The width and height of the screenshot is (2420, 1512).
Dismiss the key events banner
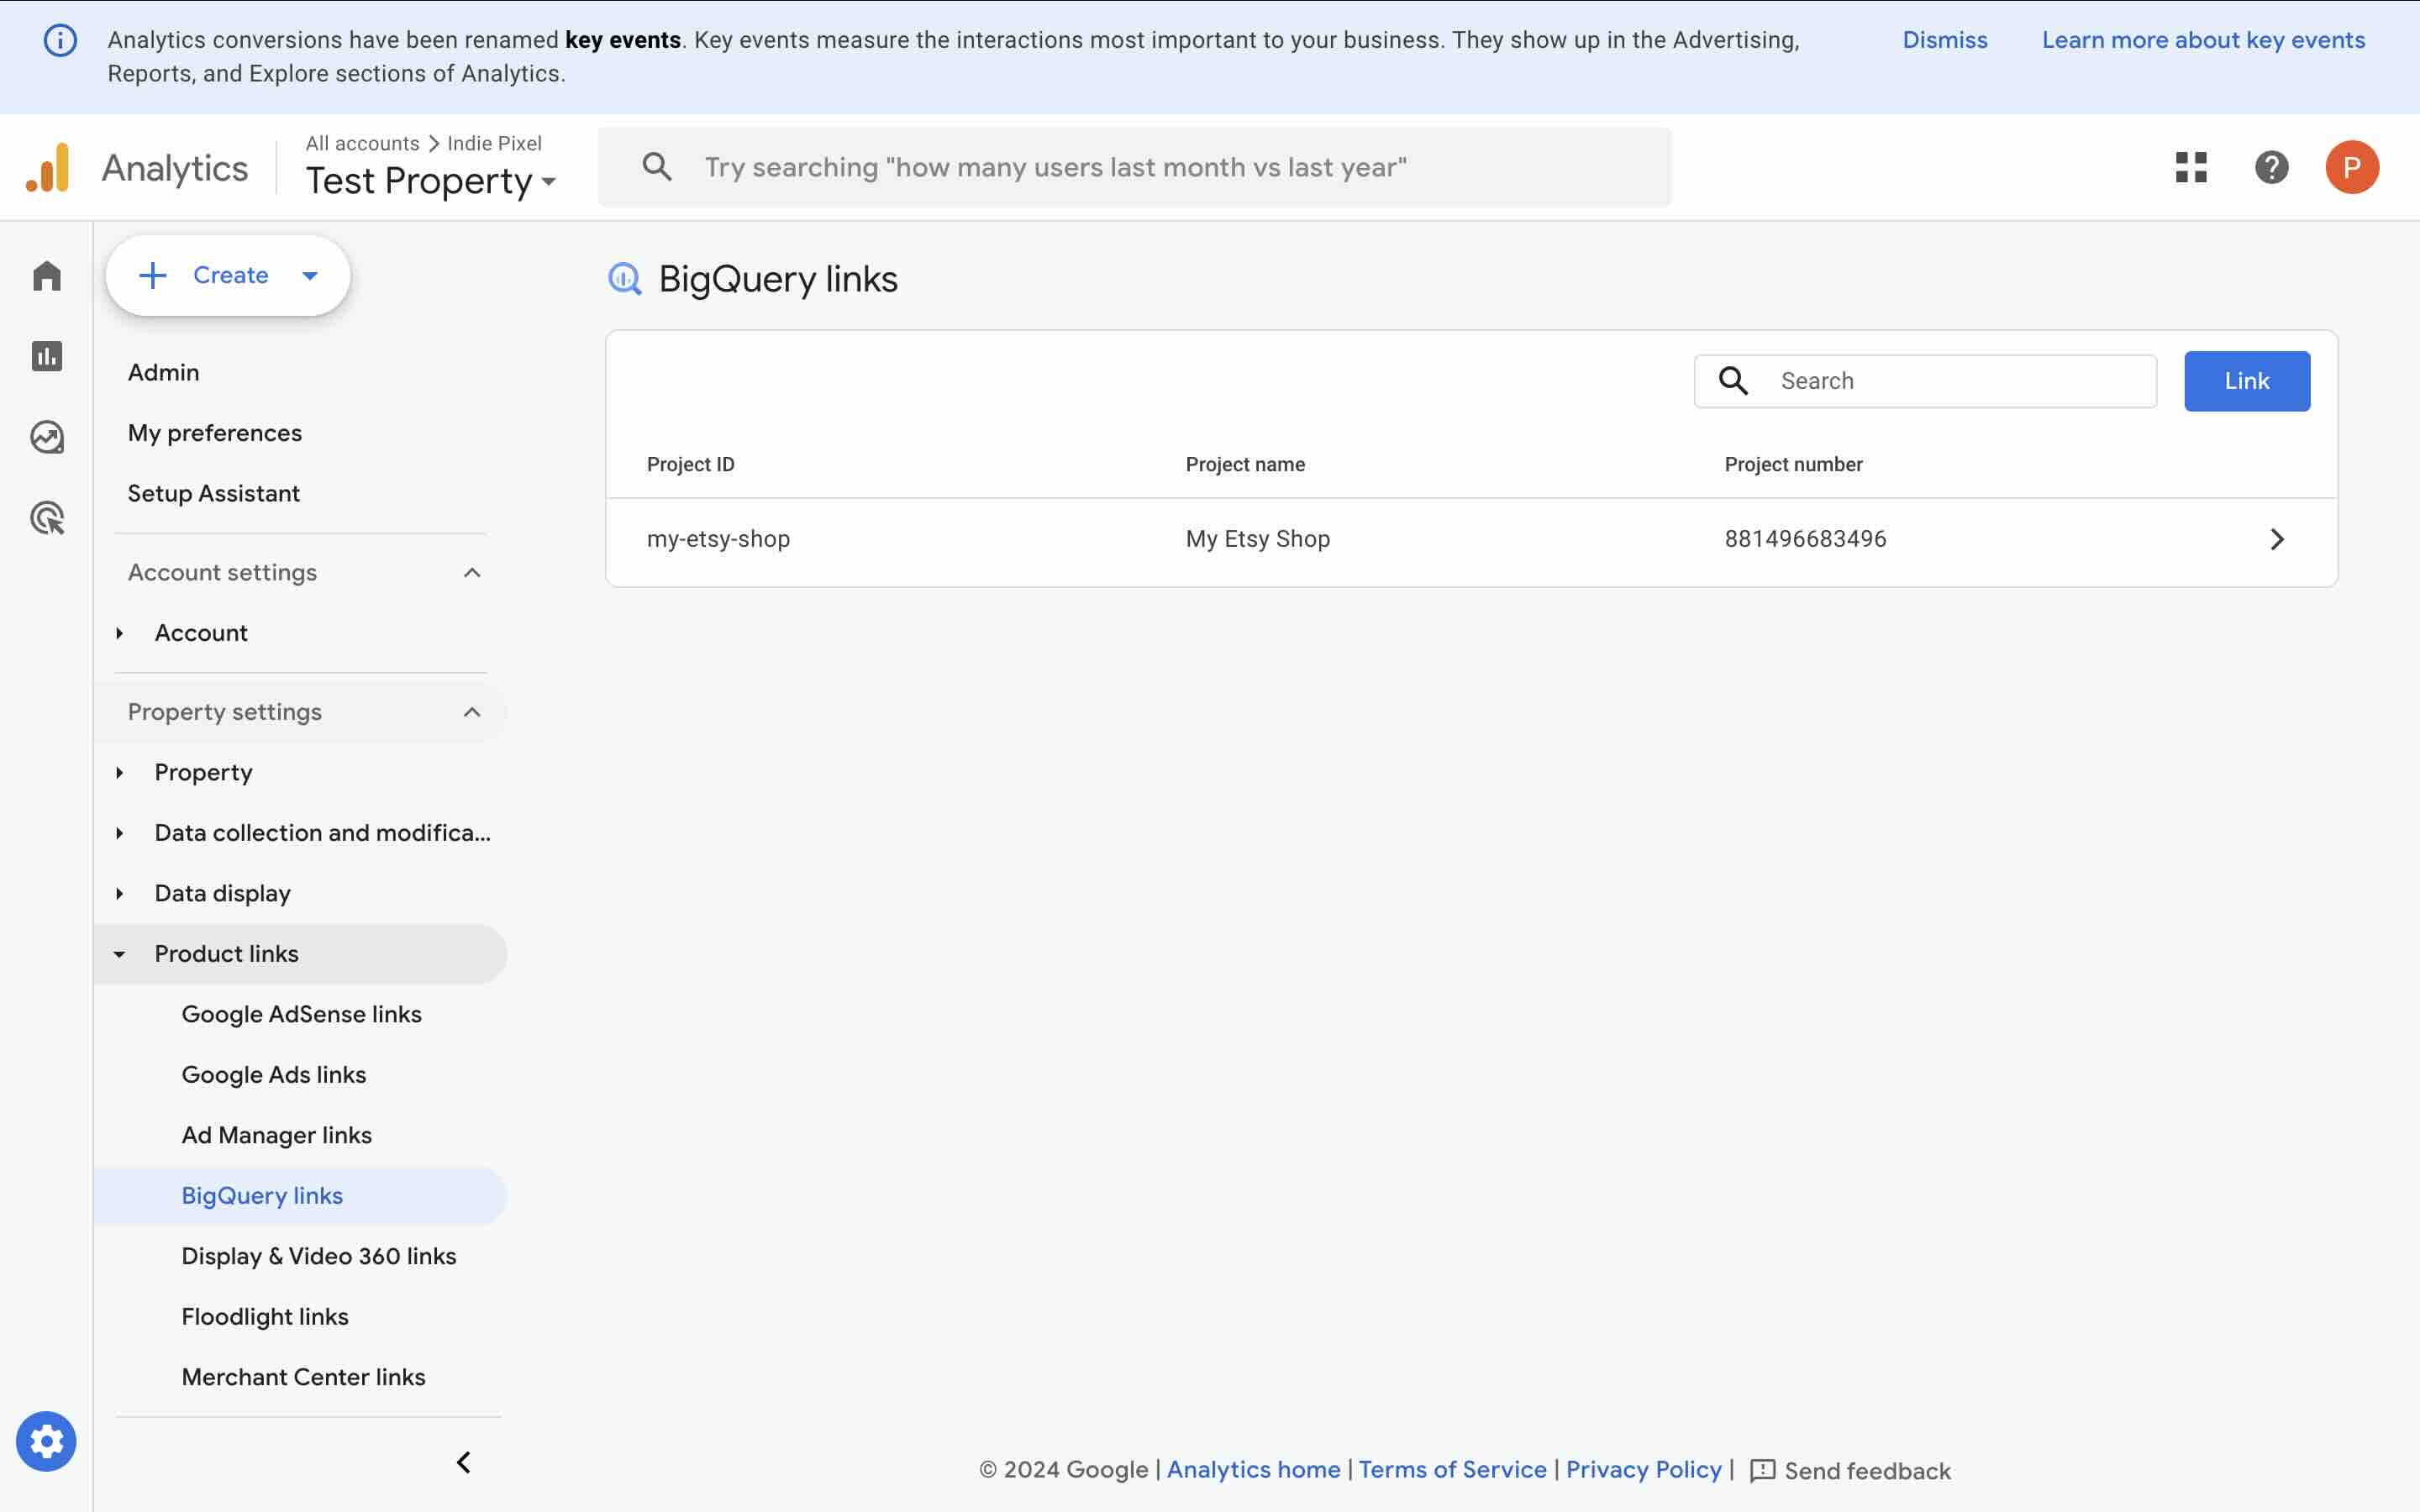click(1944, 40)
